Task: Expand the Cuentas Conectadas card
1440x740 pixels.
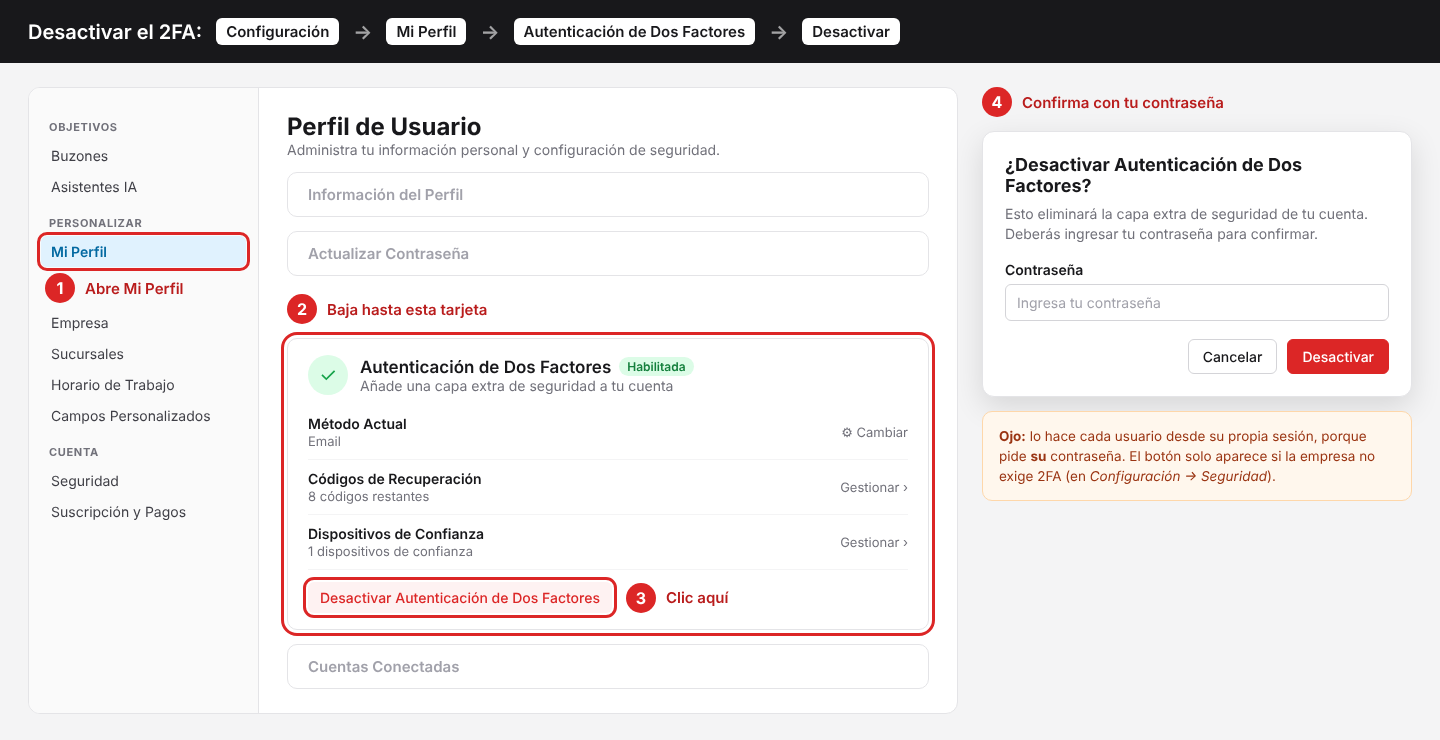Action: click(x=608, y=667)
